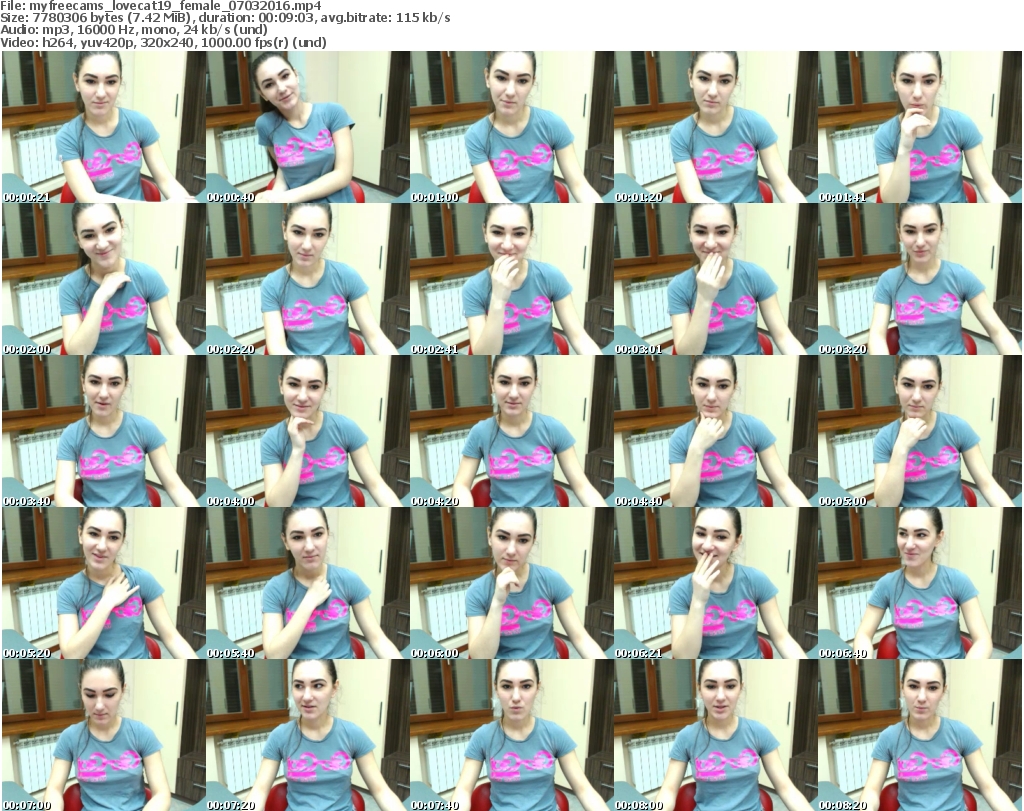Screen dimensions: 1024x811
Task: Choose the thumbnail stamped 00:07:20
Action: coord(308,735)
